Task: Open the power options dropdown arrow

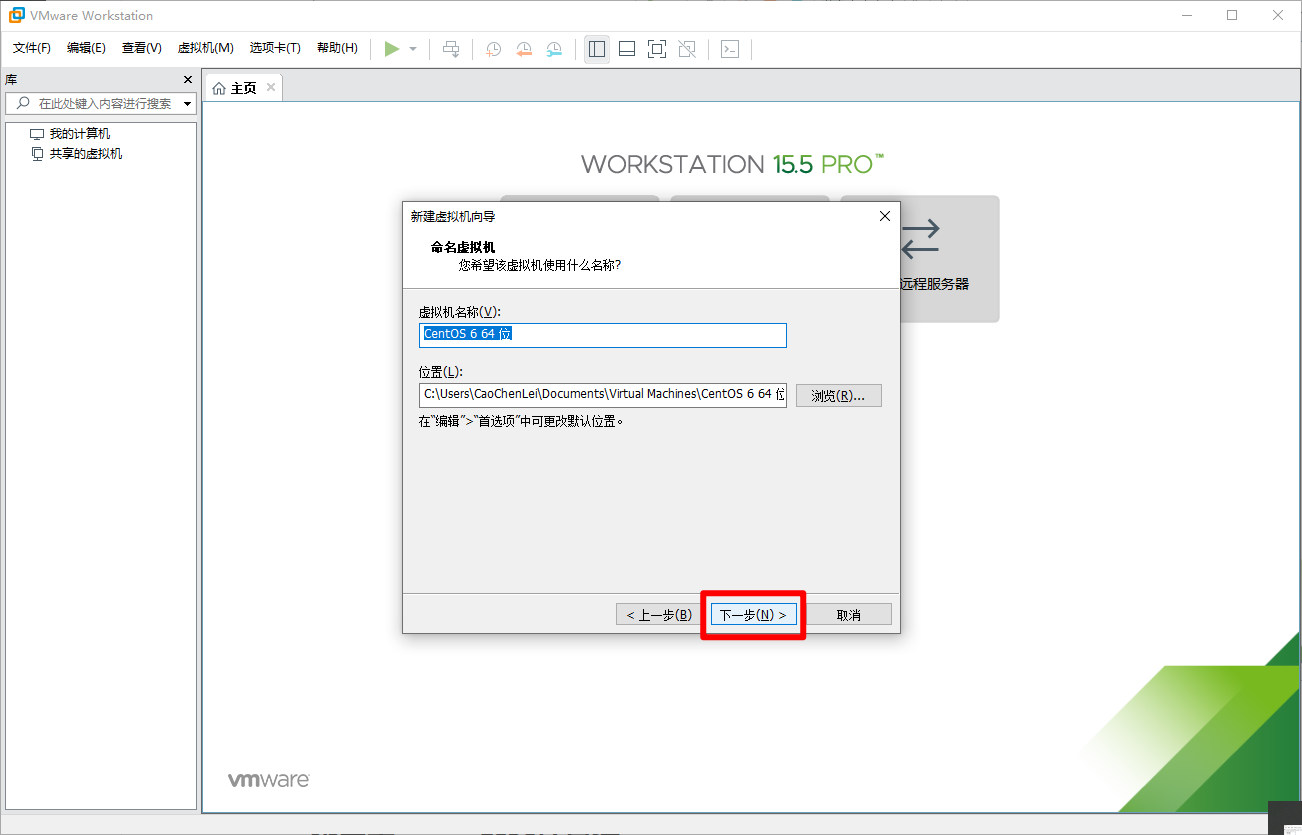Action: point(413,49)
